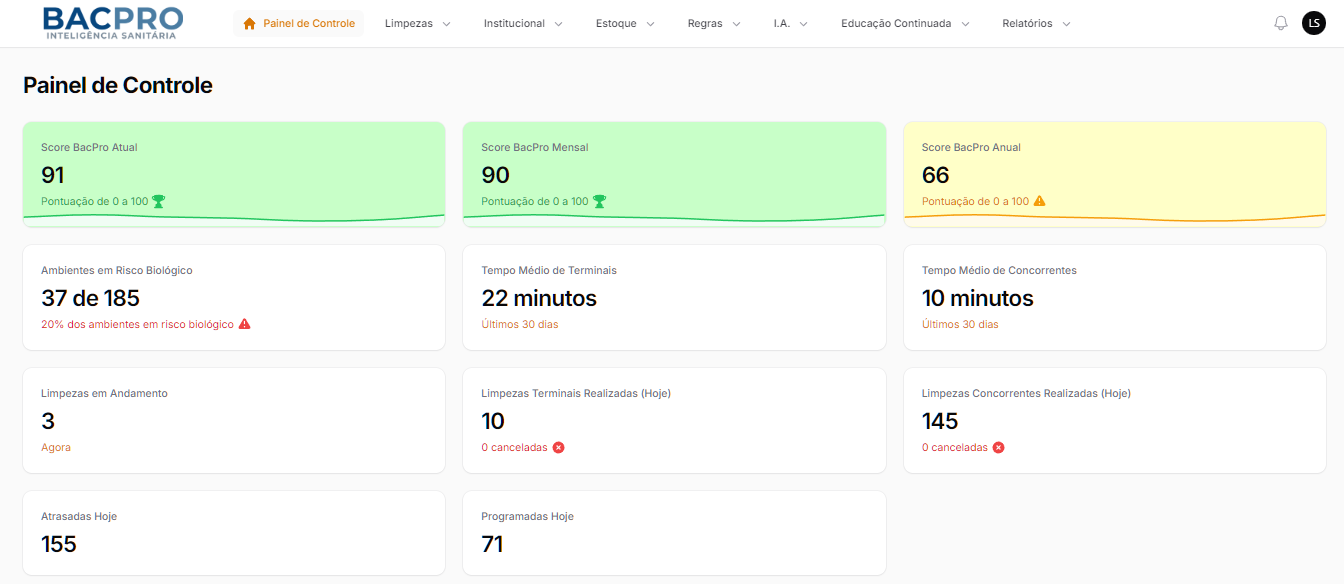Screen dimensions: 1344x584
Task: Click the red alert icon for risco biológico
Action: pos(244,324)
